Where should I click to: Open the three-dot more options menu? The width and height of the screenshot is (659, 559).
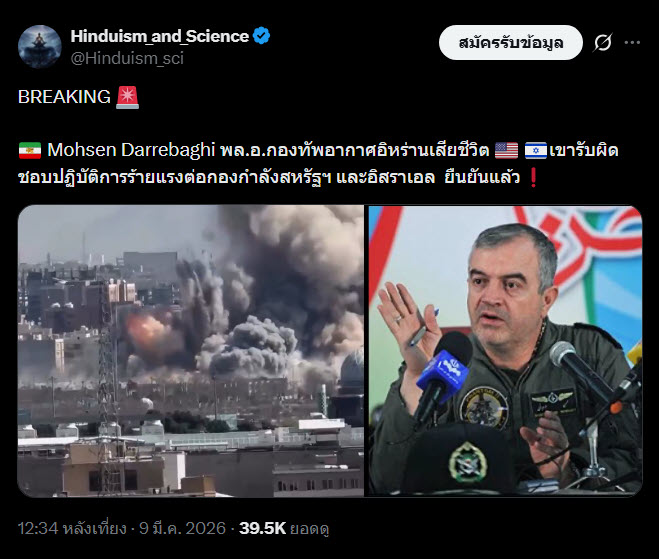coord(632,42)
